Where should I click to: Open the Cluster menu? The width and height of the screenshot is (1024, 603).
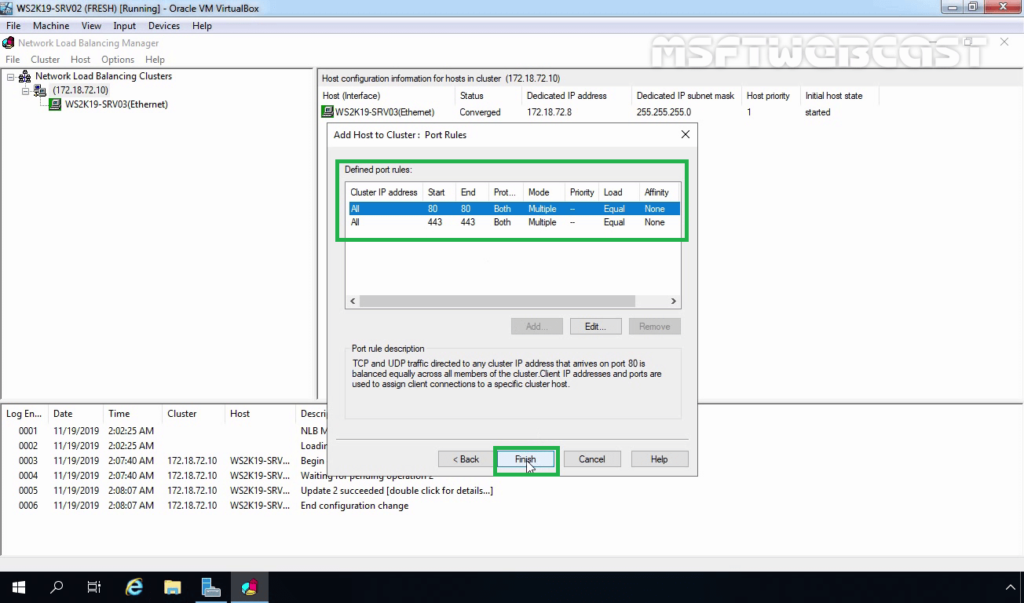pyautogui.click(x=45, y=59)
